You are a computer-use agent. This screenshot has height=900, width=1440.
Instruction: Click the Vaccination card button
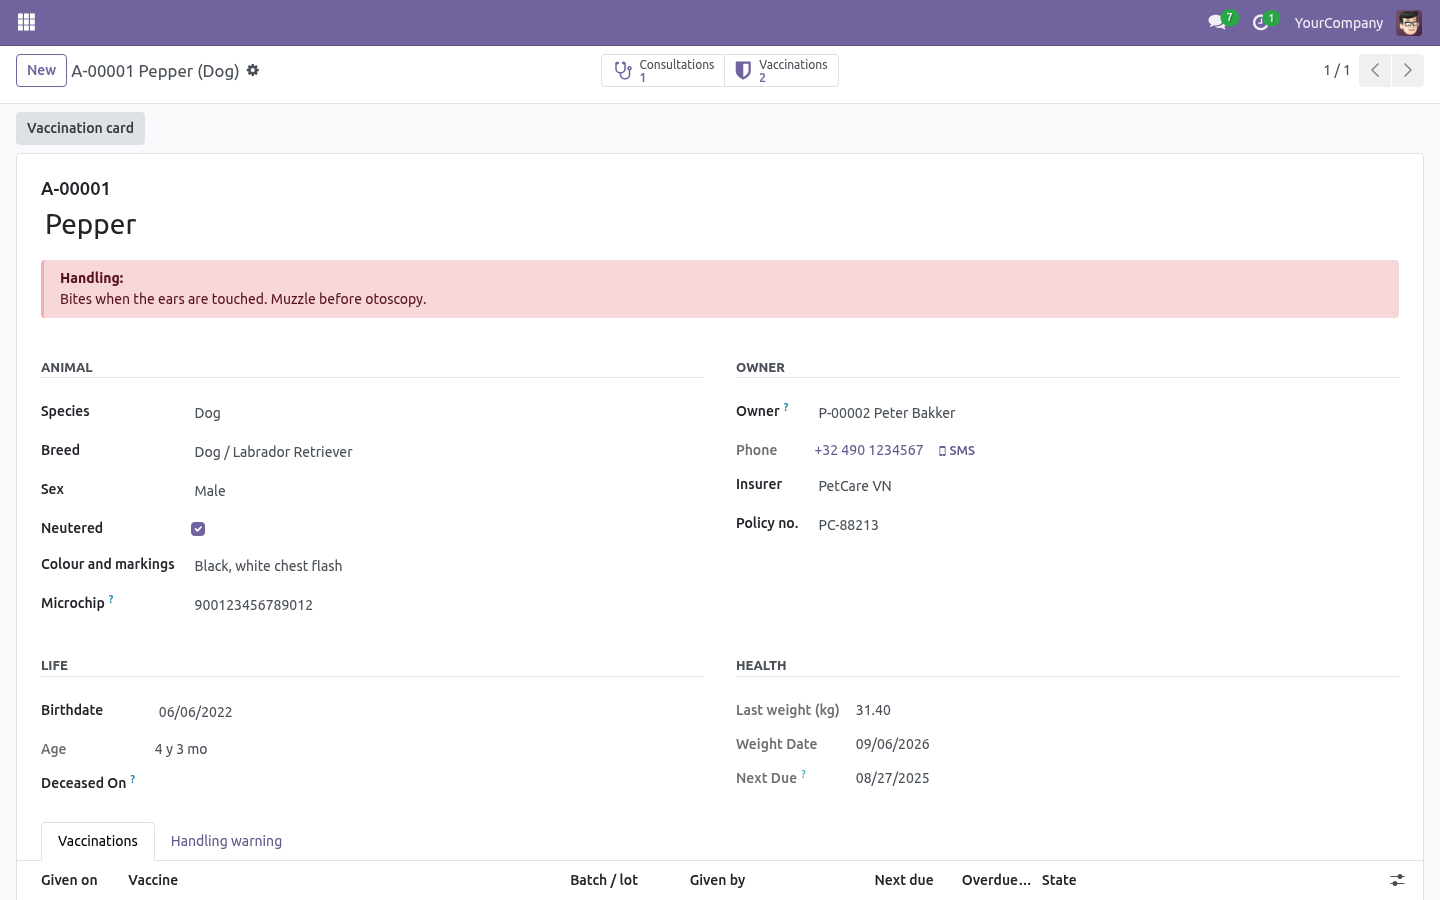tap(80, 128)
